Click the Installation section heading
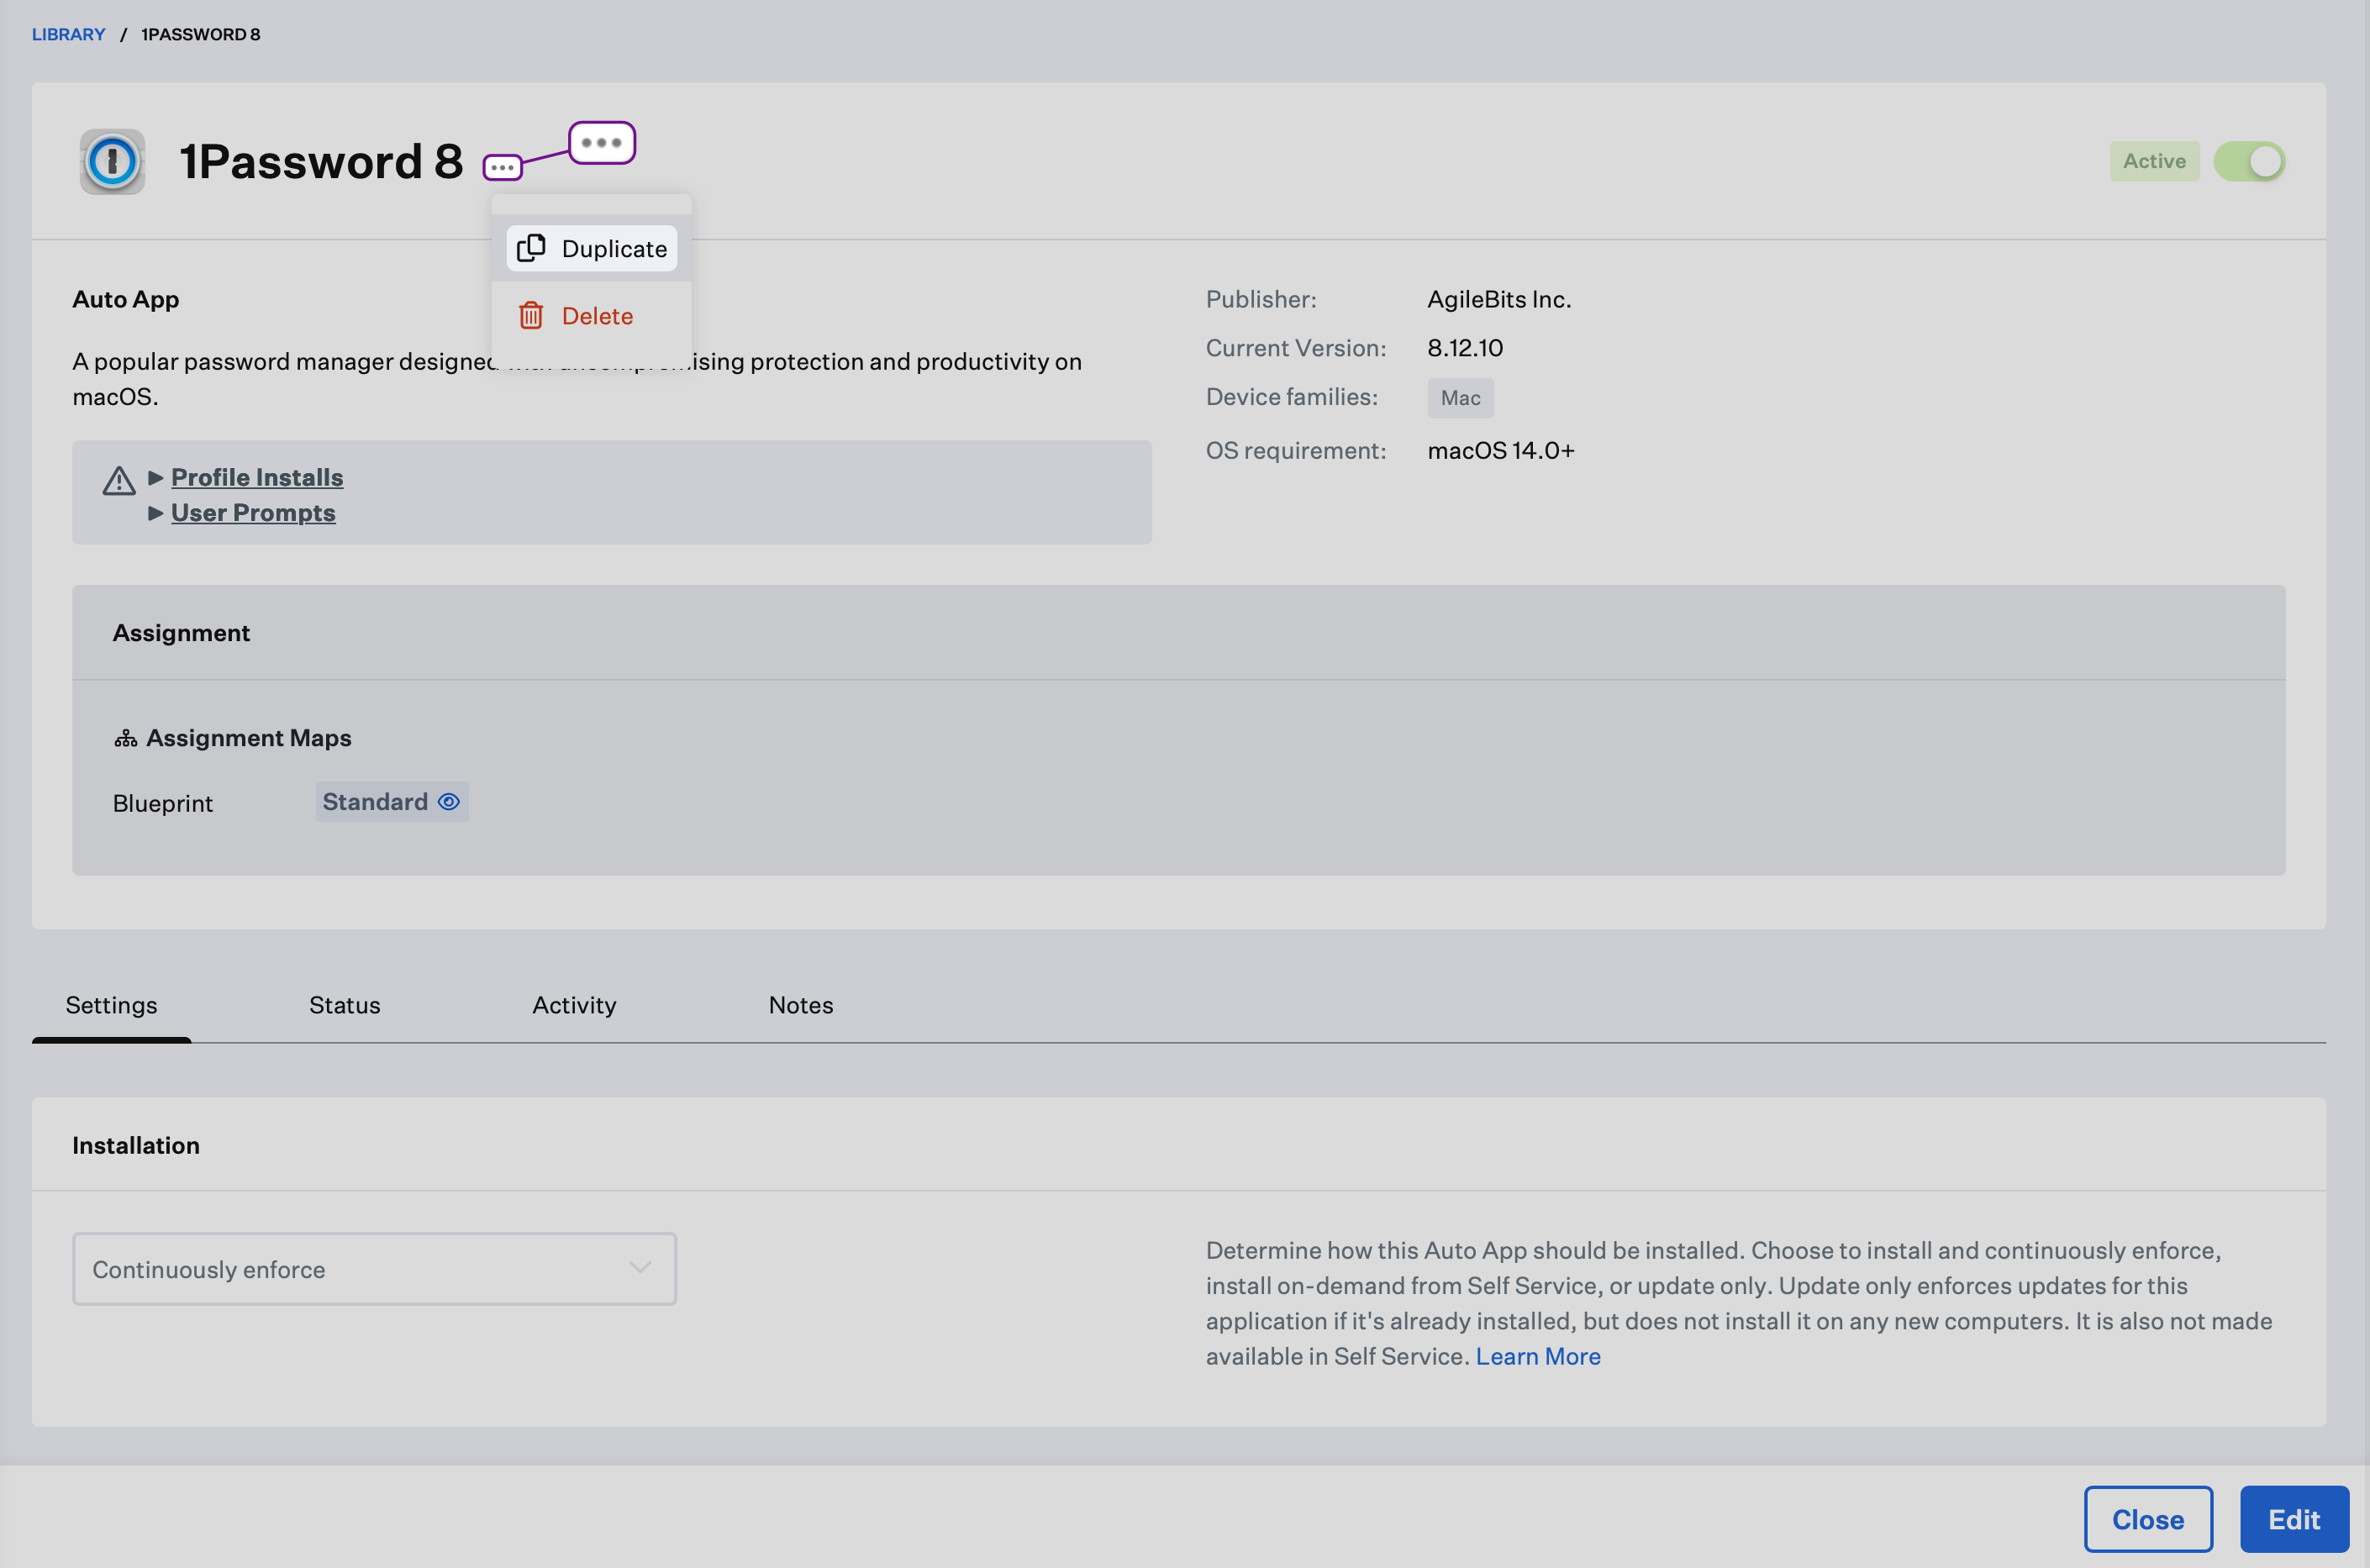Image resolution: width=2370 pixels, height=1568 pixels. [136, 1145]
